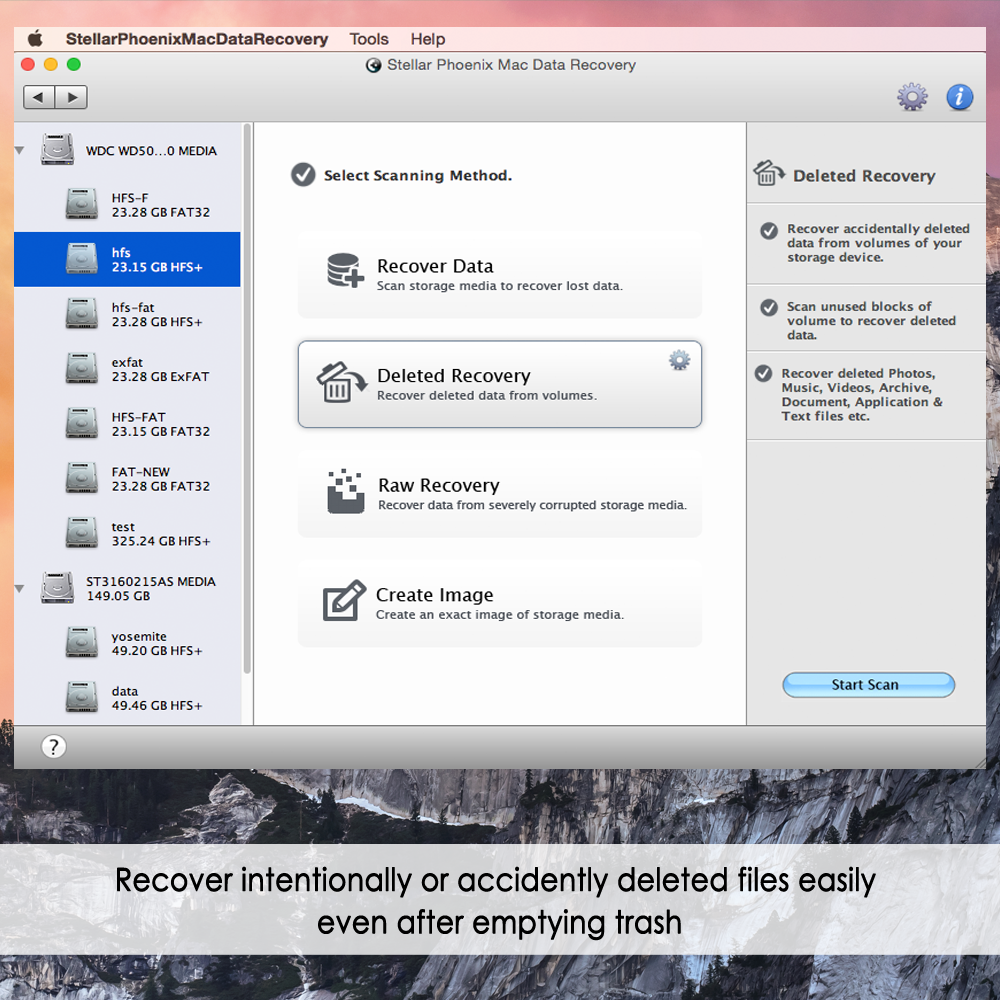Click the Select Scanning Method check icon
This screenshot has height=1000, width=1000.
303,174
